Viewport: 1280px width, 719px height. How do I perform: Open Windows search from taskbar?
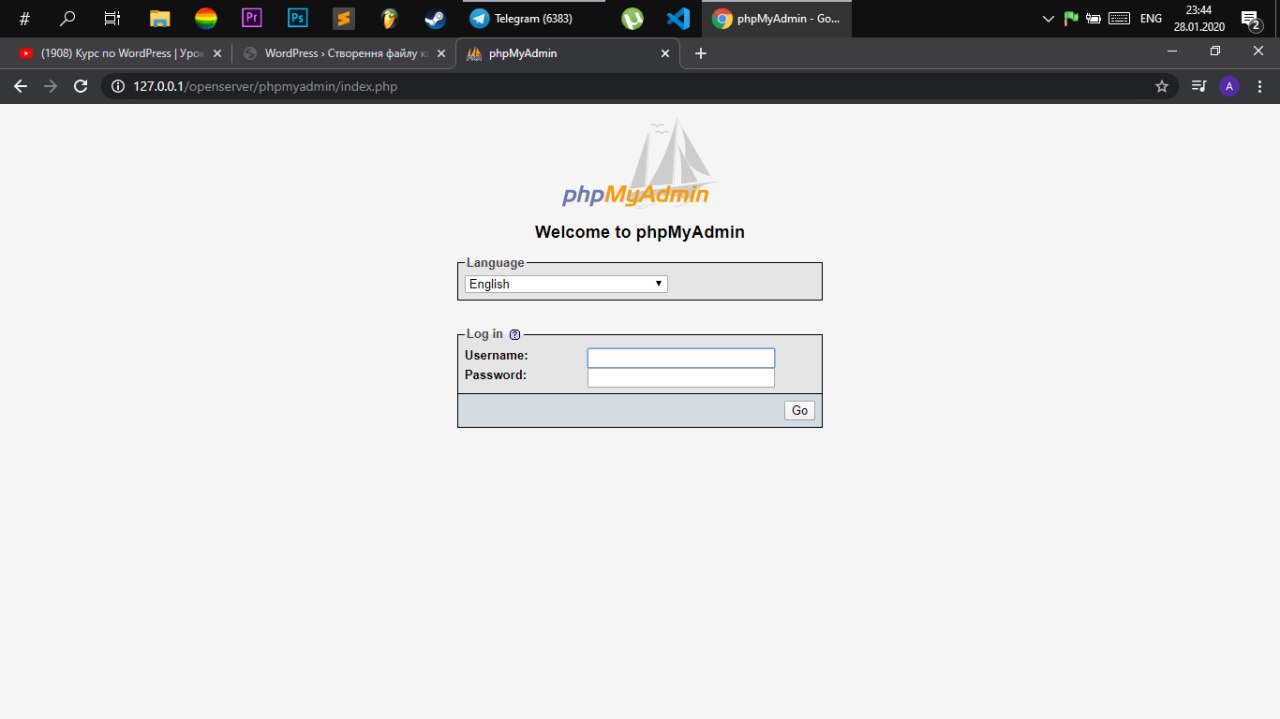pos(68,18)
